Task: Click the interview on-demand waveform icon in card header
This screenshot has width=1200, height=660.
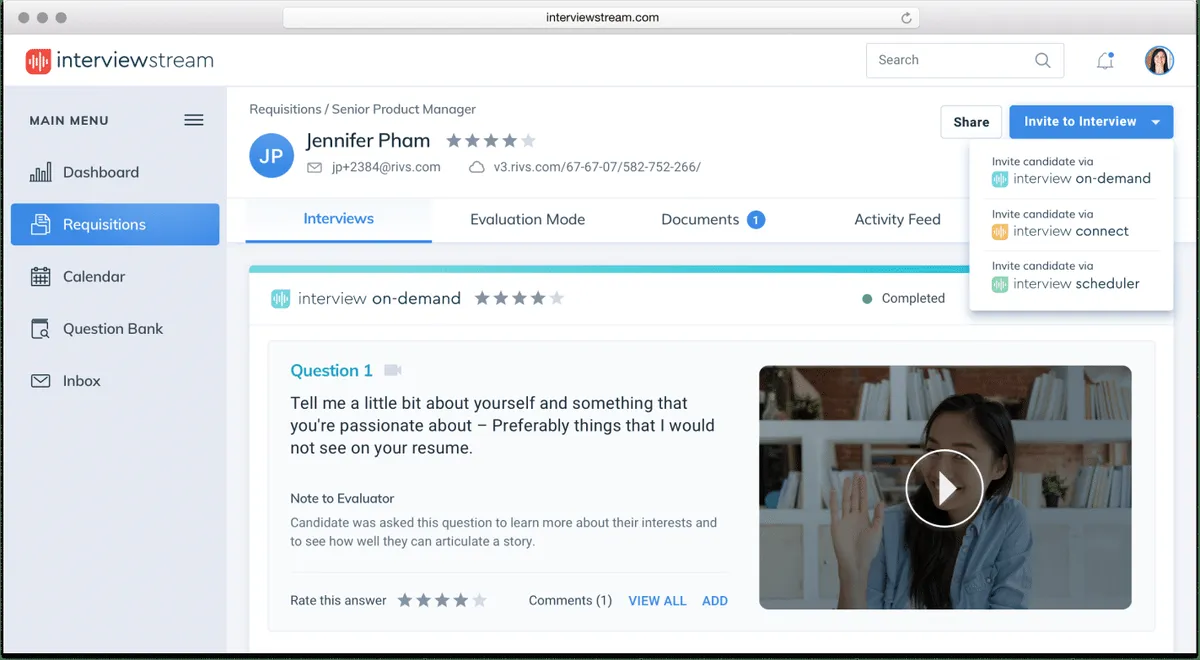Action: (x=281, y=298)
